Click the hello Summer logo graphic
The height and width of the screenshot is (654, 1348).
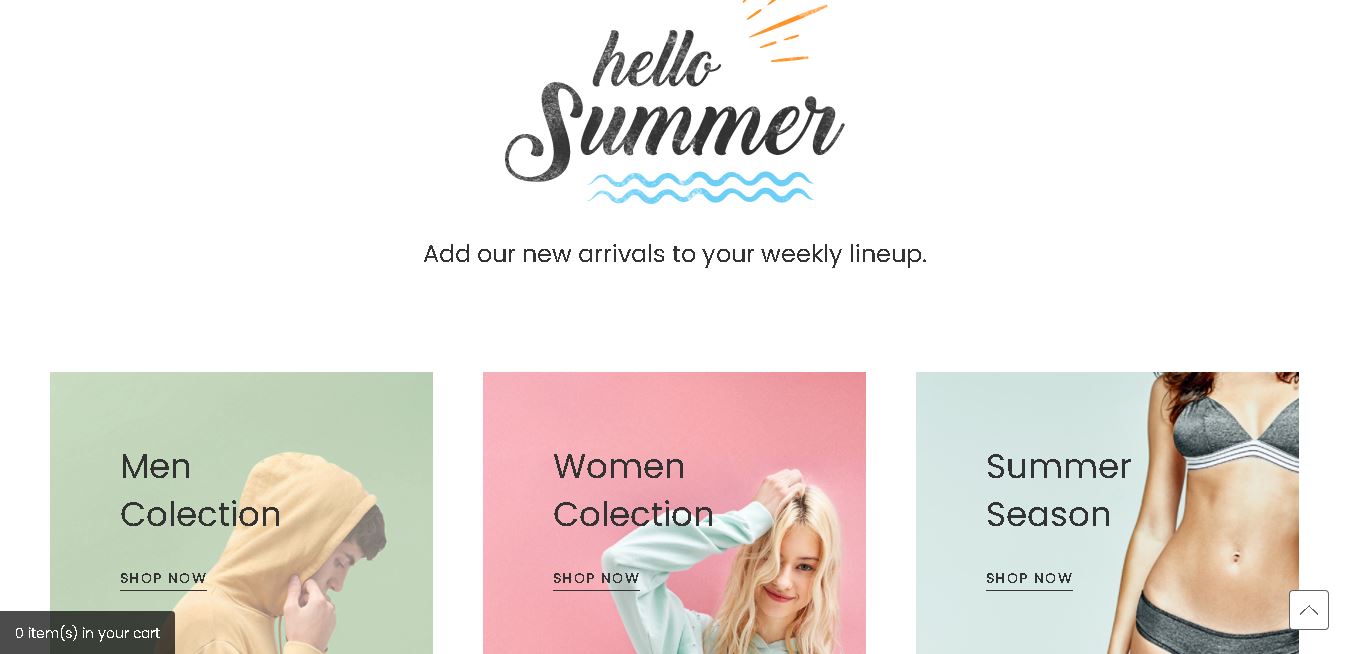click(x=675, y=102)
